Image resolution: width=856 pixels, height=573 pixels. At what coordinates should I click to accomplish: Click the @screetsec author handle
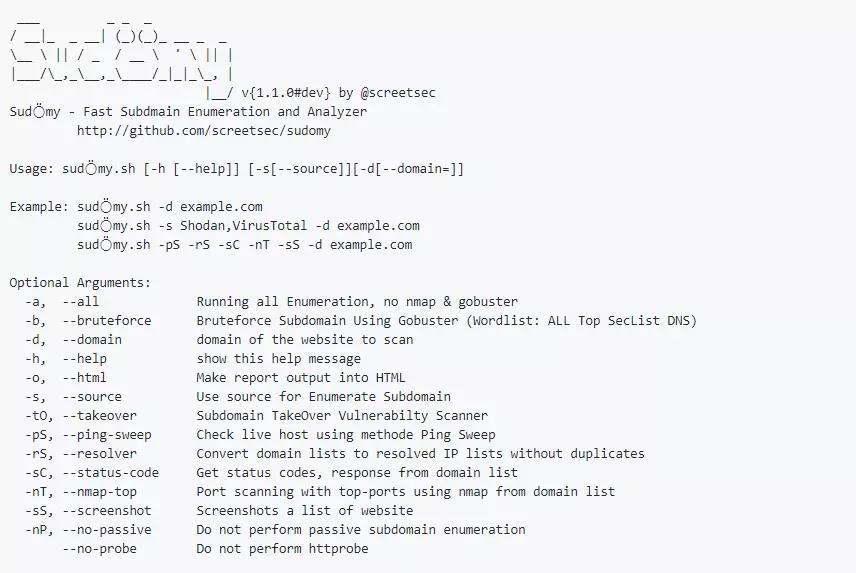pyautogui.click(x=398, y=93)
